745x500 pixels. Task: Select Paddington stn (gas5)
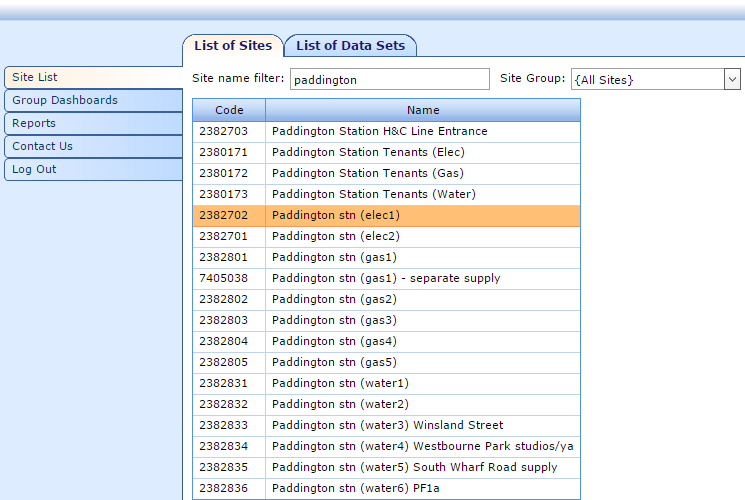point(386,362)
